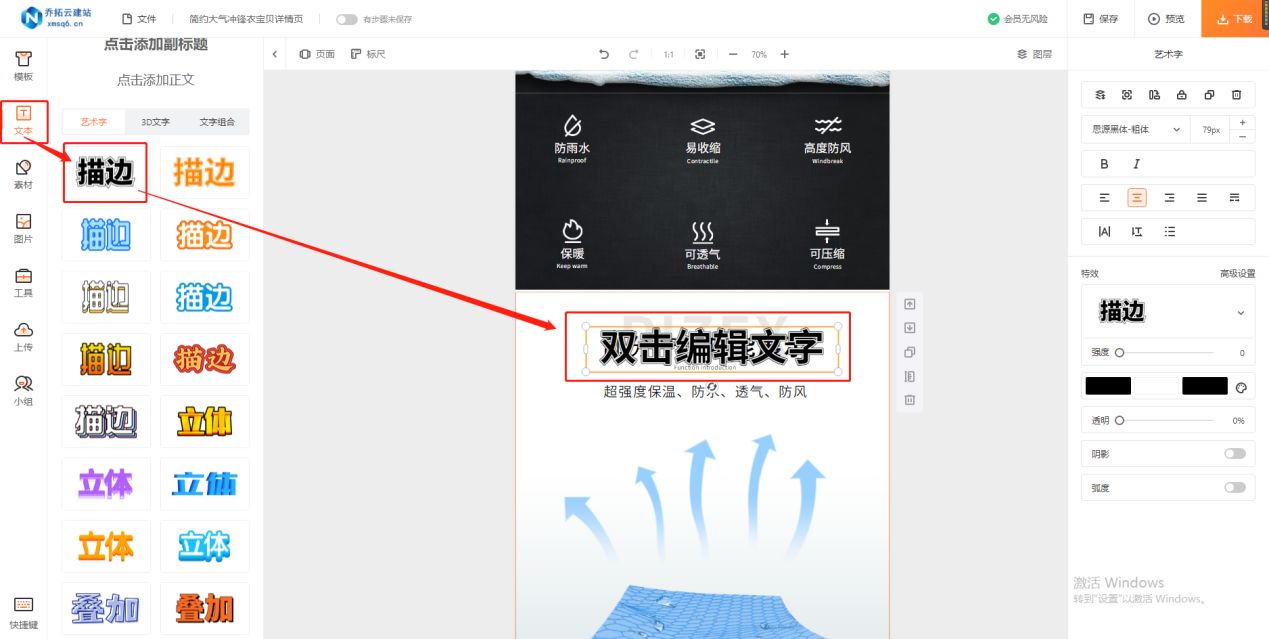
Task: Click the 下载 download button
Action: [x=1234, y=18]
